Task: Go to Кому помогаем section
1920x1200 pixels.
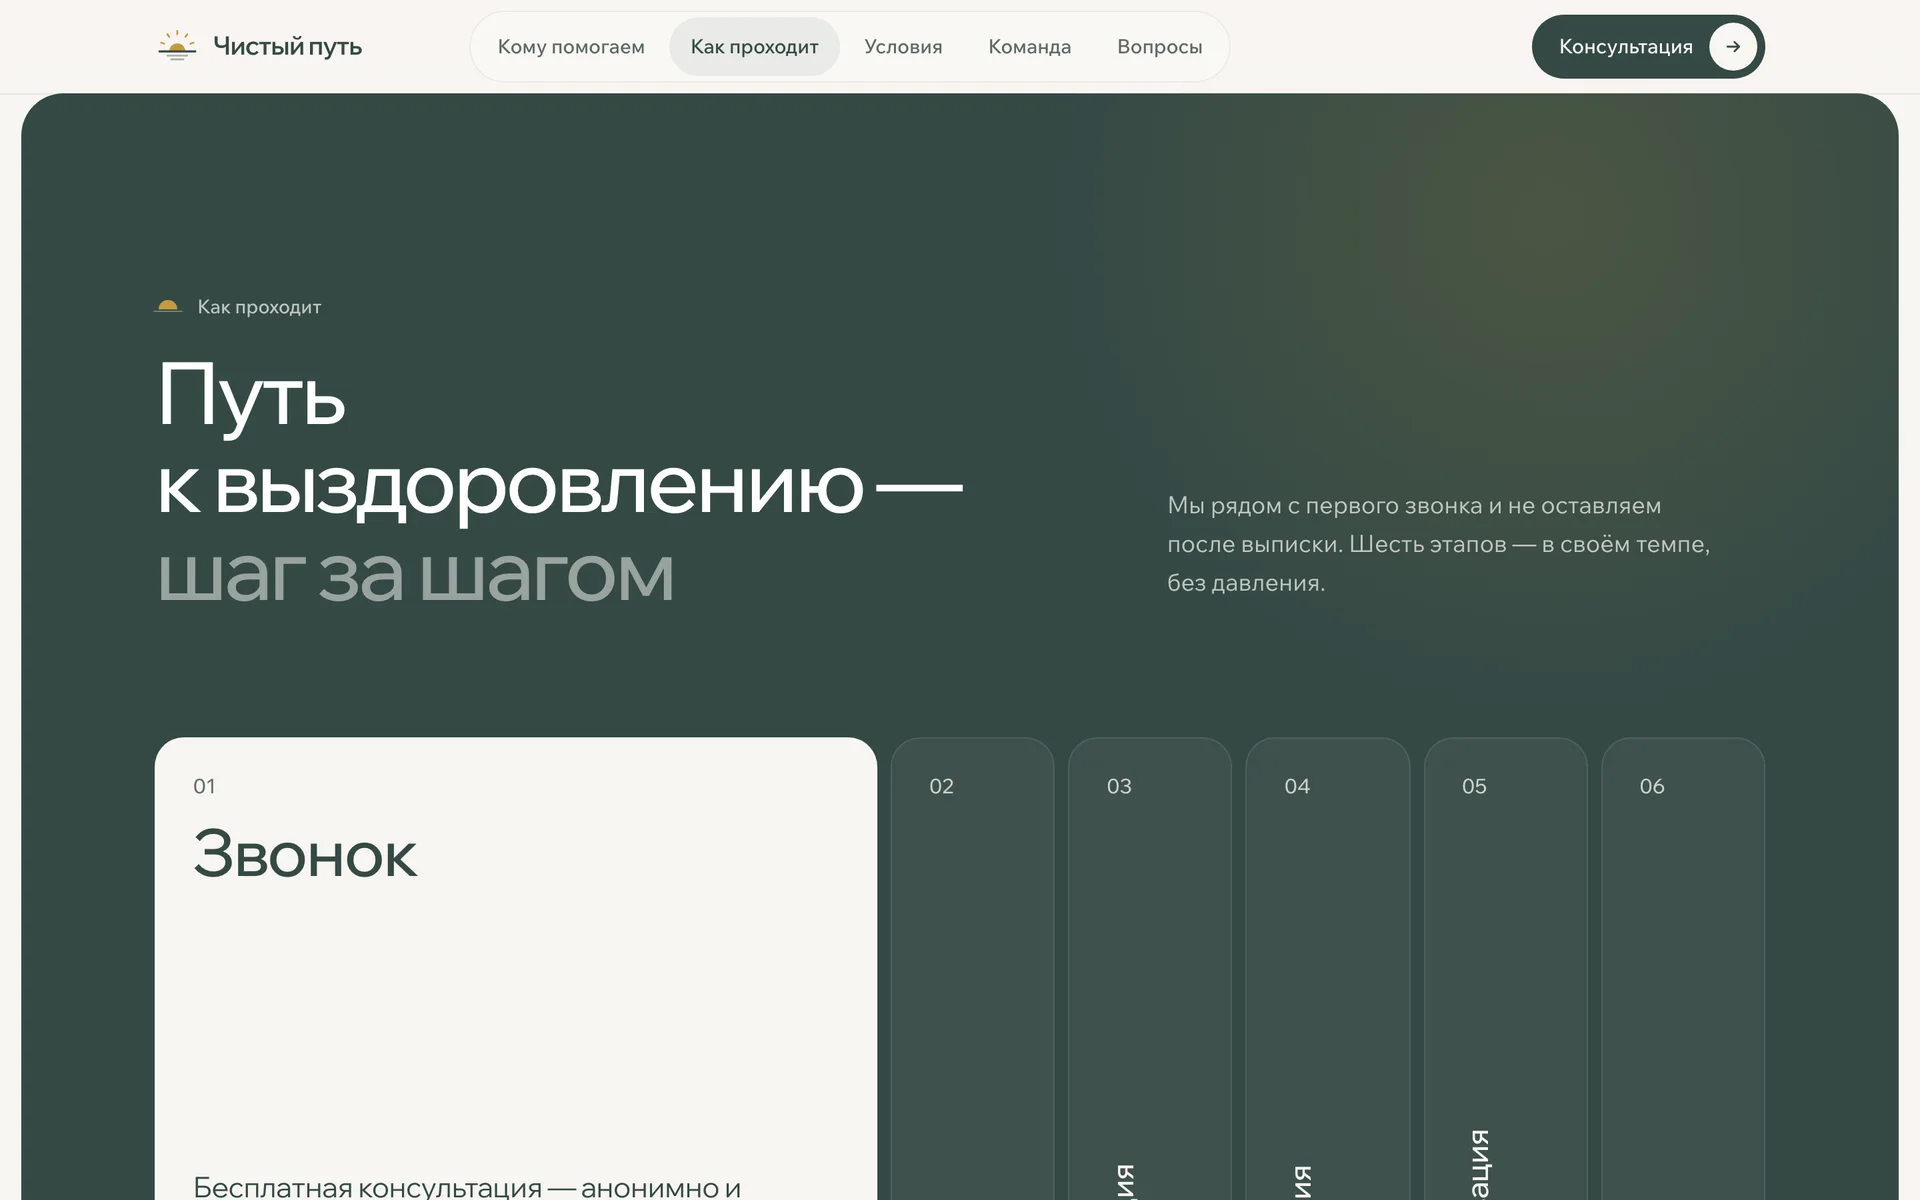Action: (571, 47)
